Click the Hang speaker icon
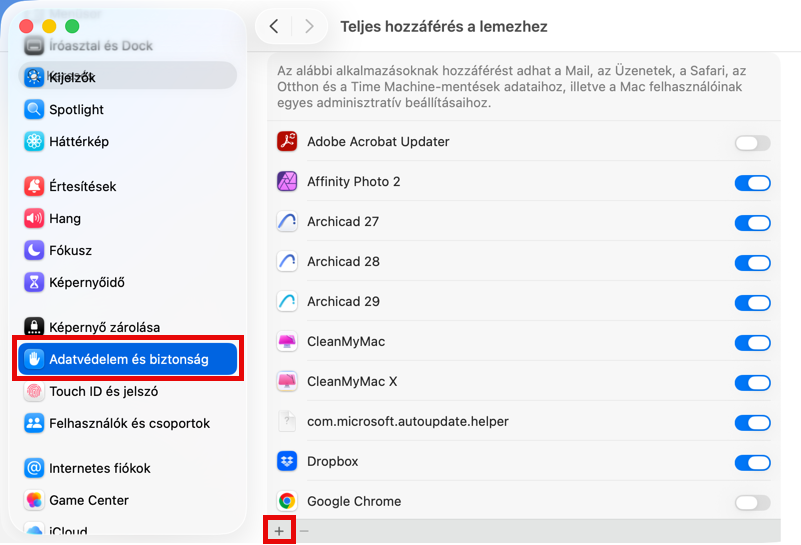 coord(34,219)
